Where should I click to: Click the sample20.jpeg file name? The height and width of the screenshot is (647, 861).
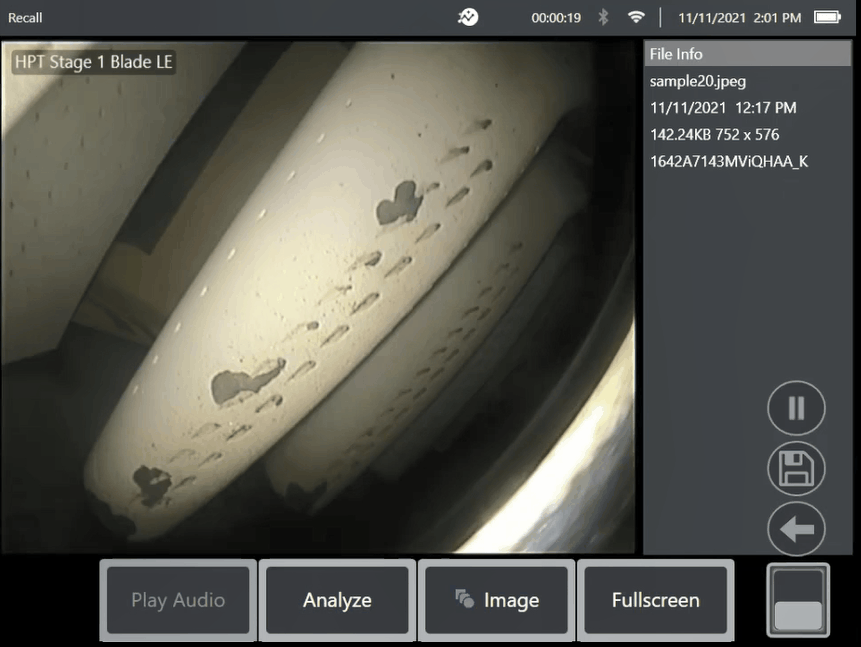tap(697, 81)
